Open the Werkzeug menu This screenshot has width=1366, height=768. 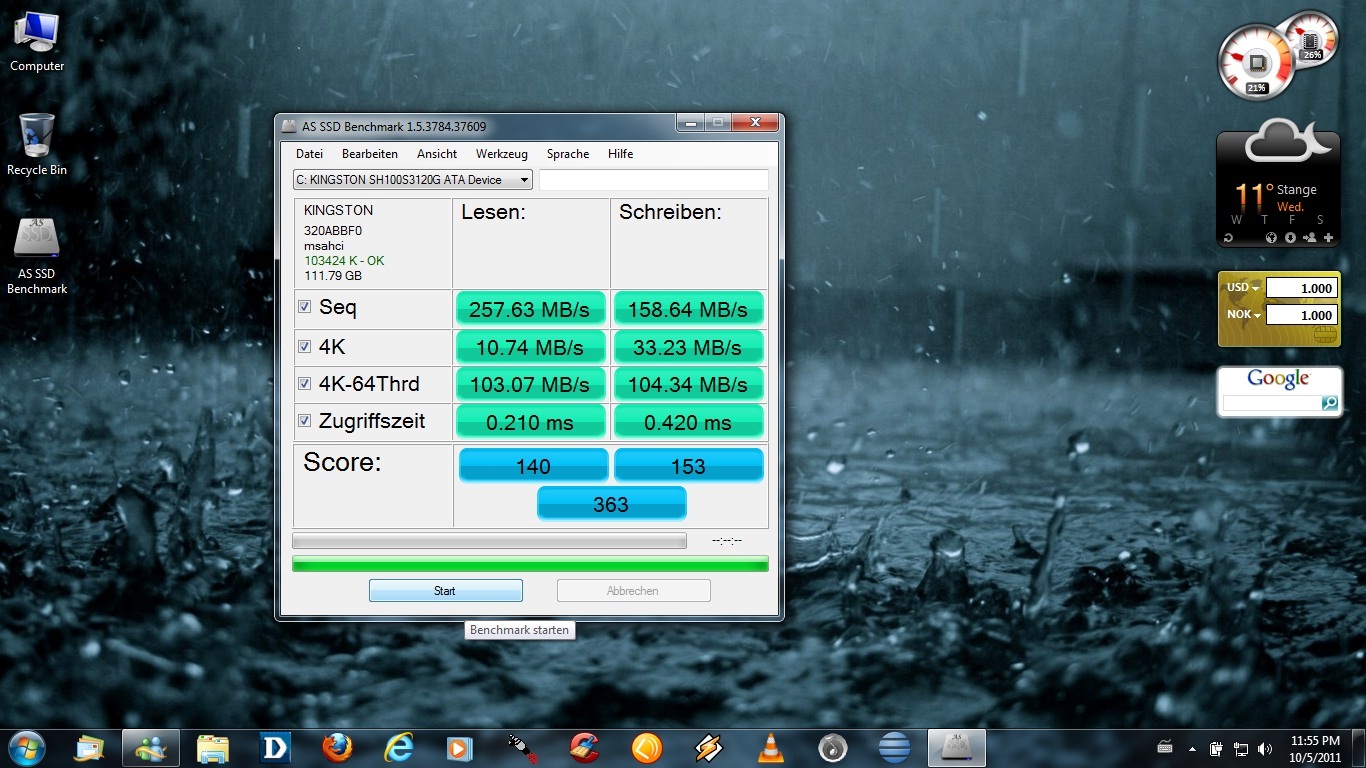click(x=502, y=154)
